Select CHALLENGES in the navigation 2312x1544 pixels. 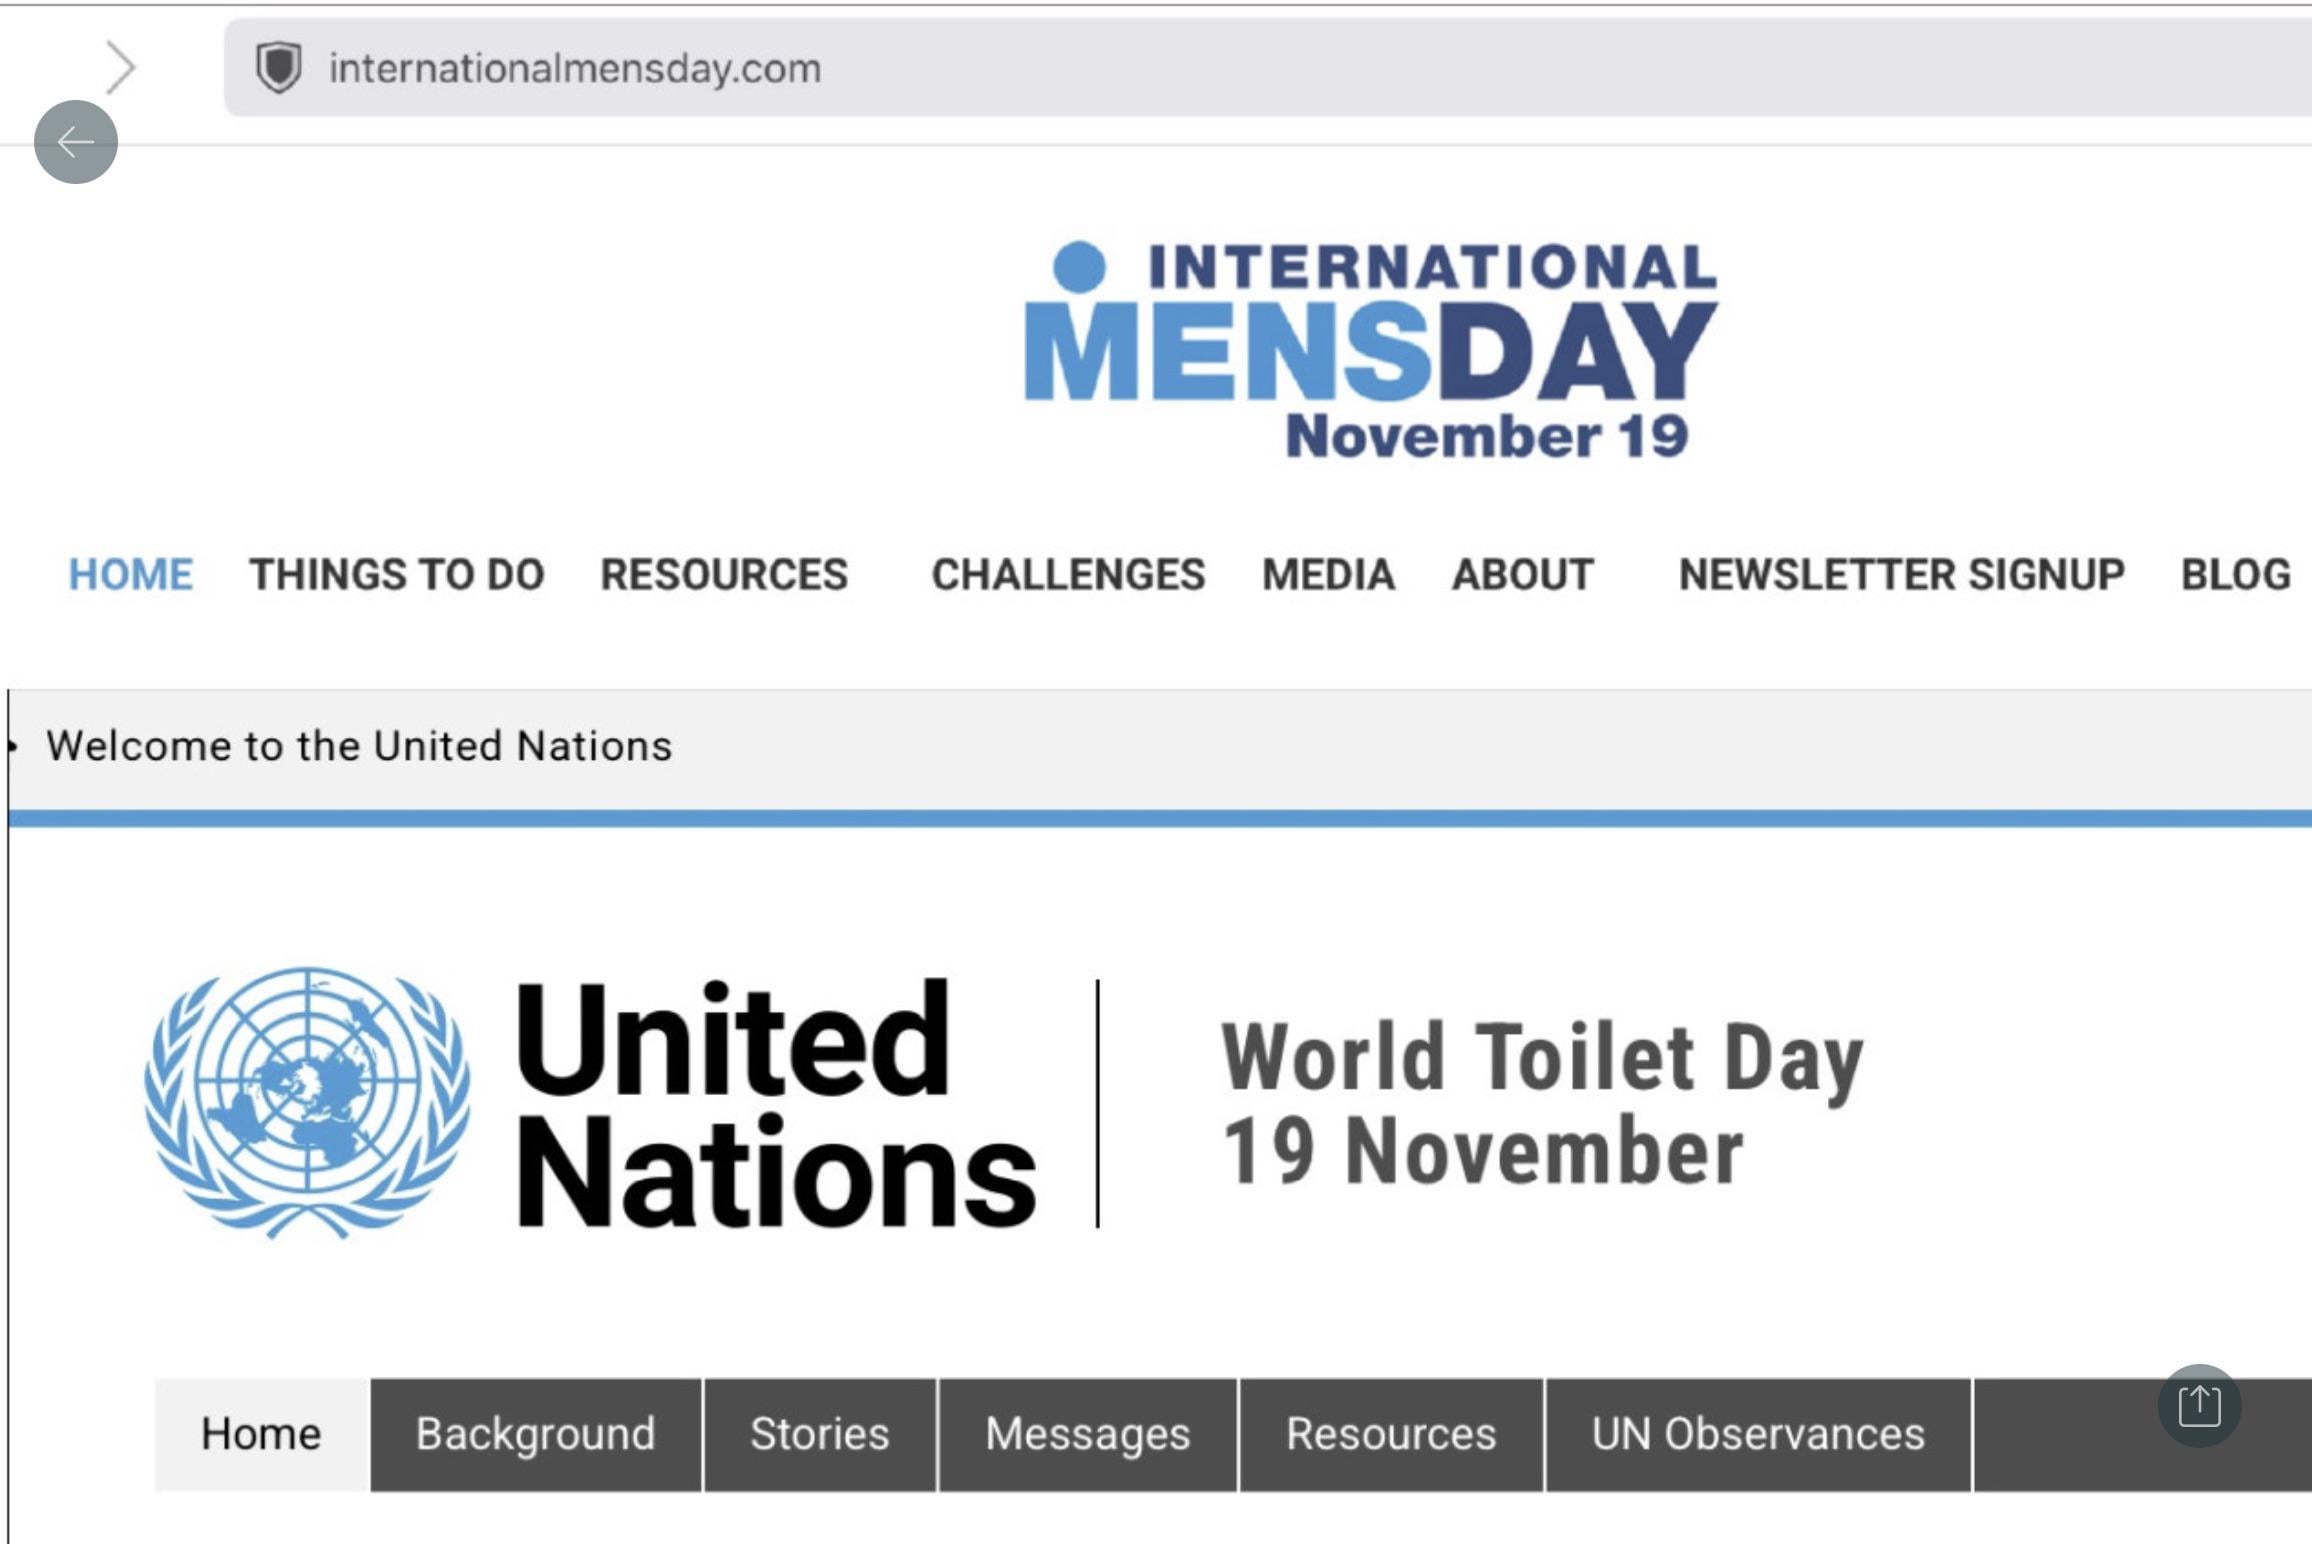pyautogui.click(x=1068, y=575)
